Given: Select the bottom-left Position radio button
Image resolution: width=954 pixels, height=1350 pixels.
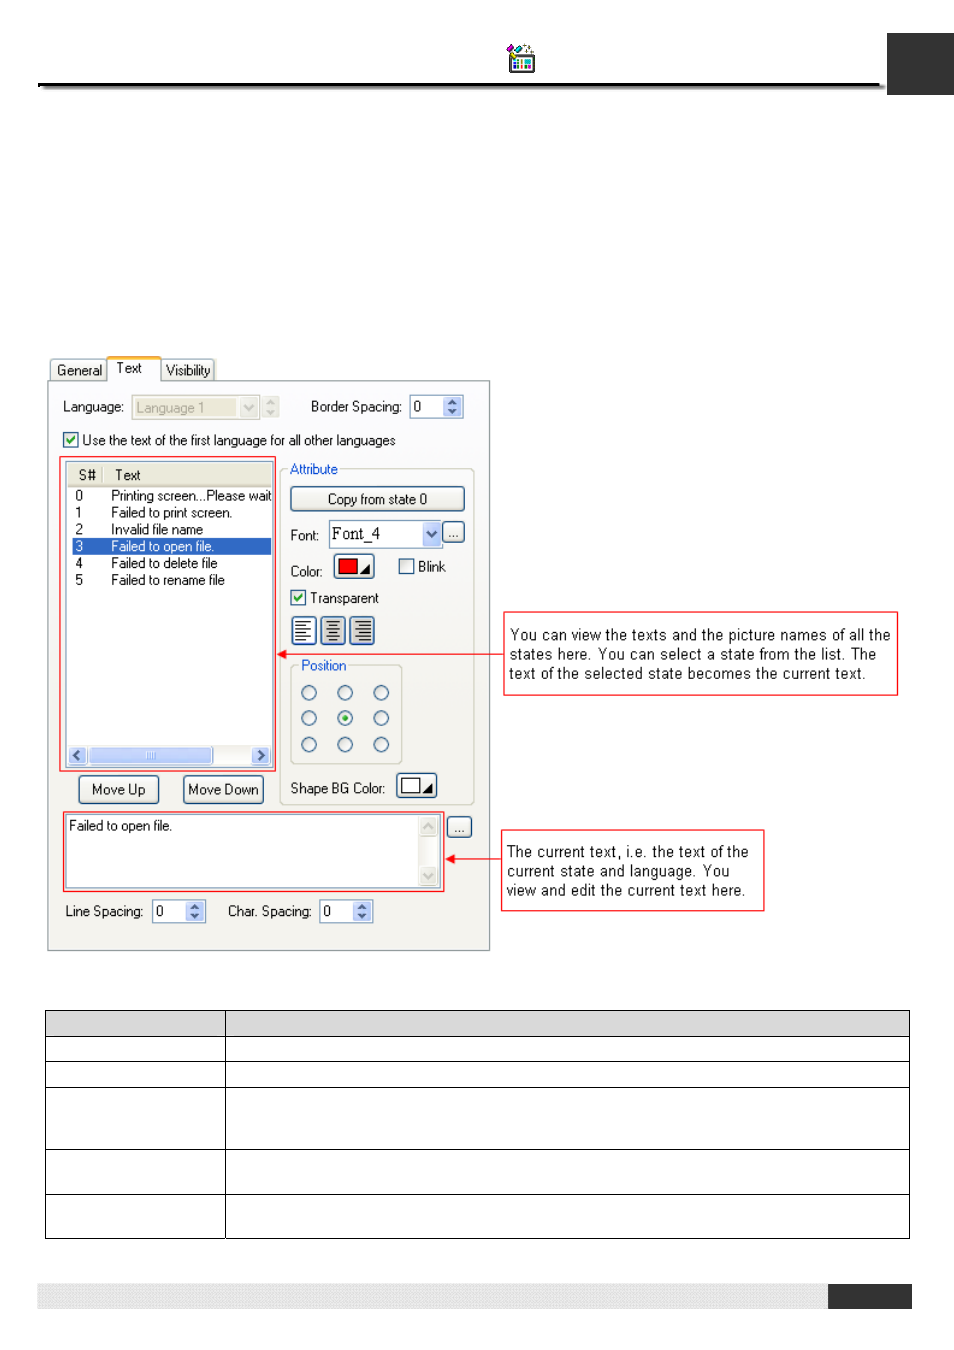Looking at the screenshot, I should [309, 744].
